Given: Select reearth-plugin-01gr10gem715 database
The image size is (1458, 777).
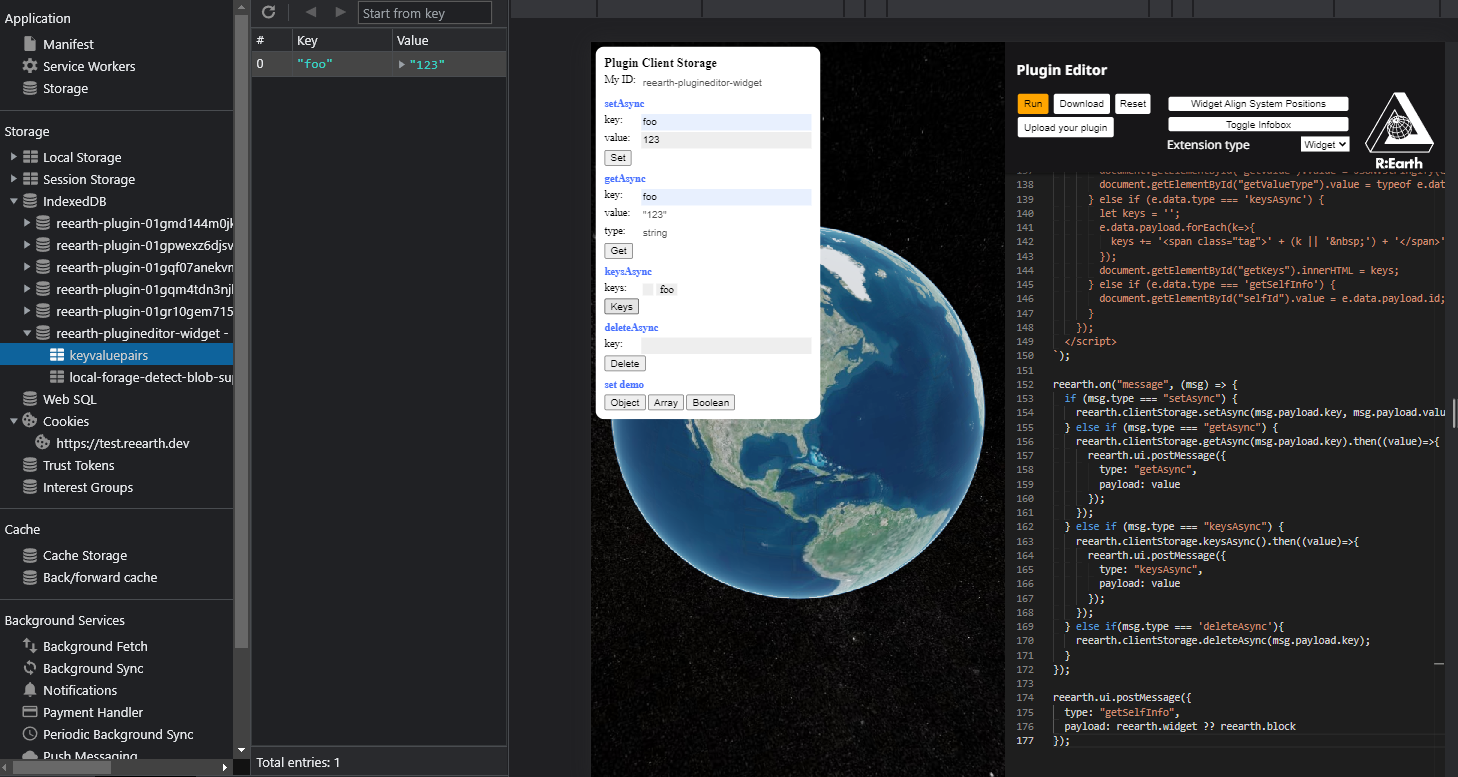Looking at the screenshot, I should 144,311.
